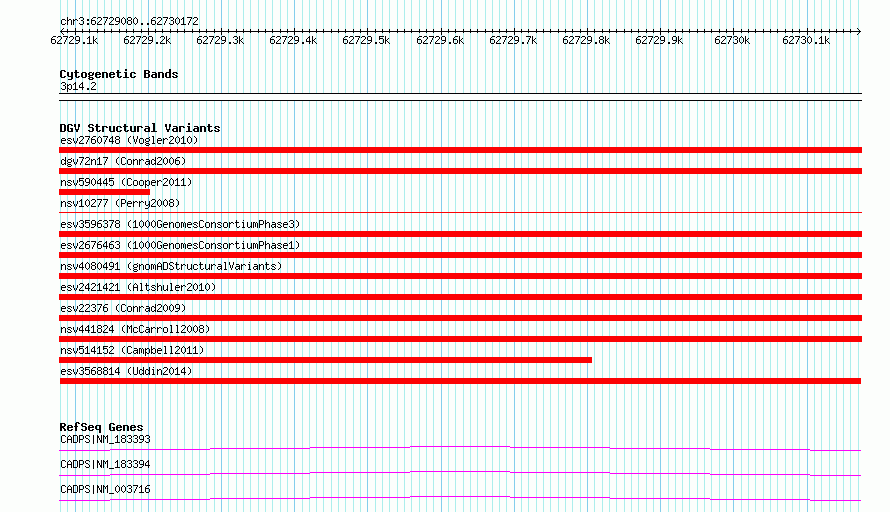Image resolution: width=890 pixels, height=512 pixels.
Task: Click the red bar under dgv72n17
Action: [460, 171]
